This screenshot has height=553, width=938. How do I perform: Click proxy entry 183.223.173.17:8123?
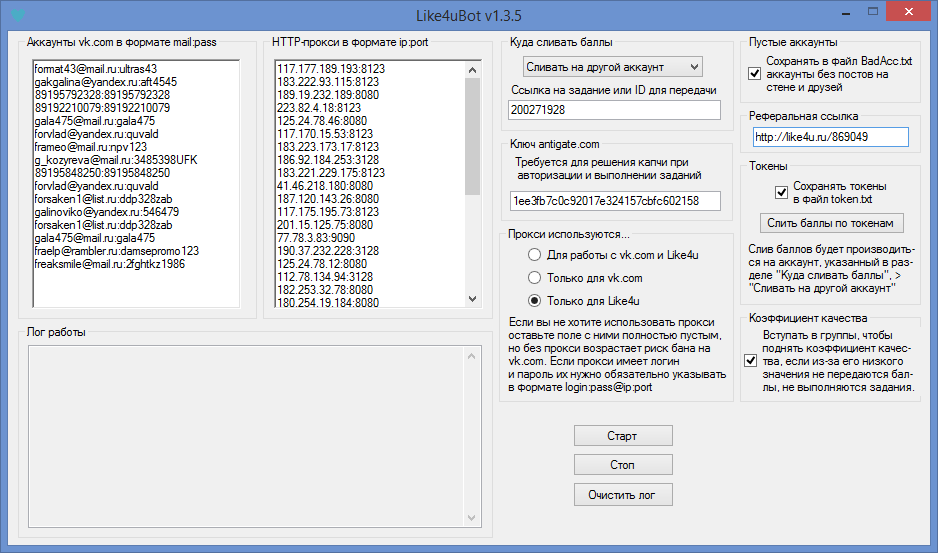[328, 147]
